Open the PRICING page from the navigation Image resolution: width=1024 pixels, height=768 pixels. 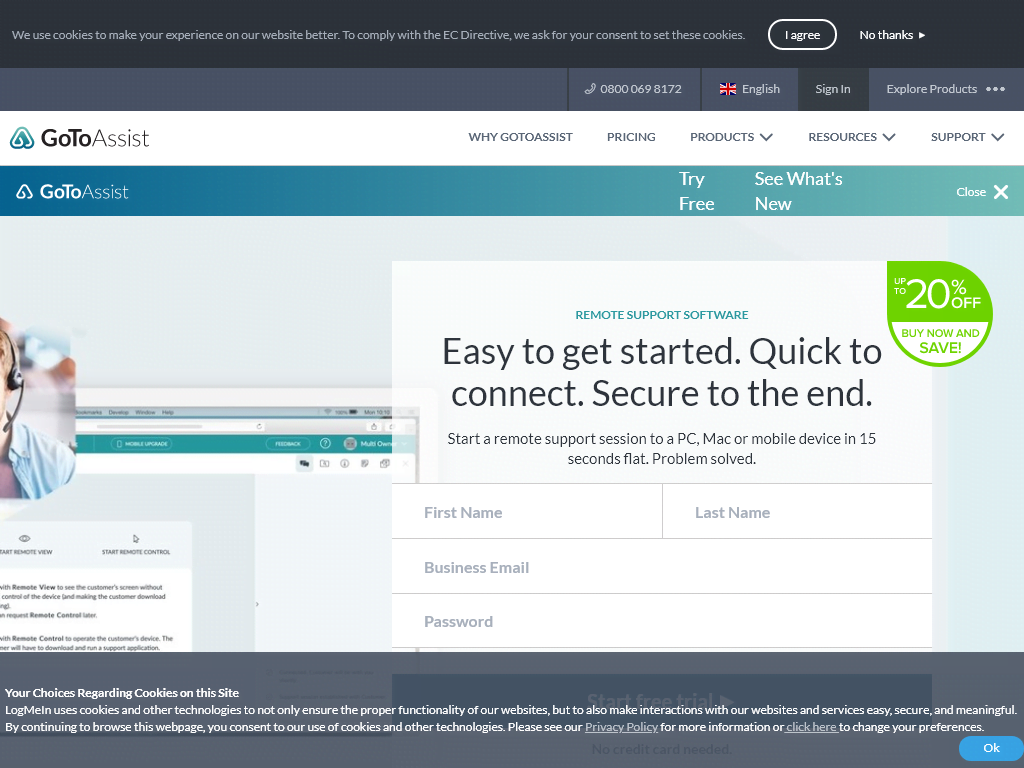(631, 137)
